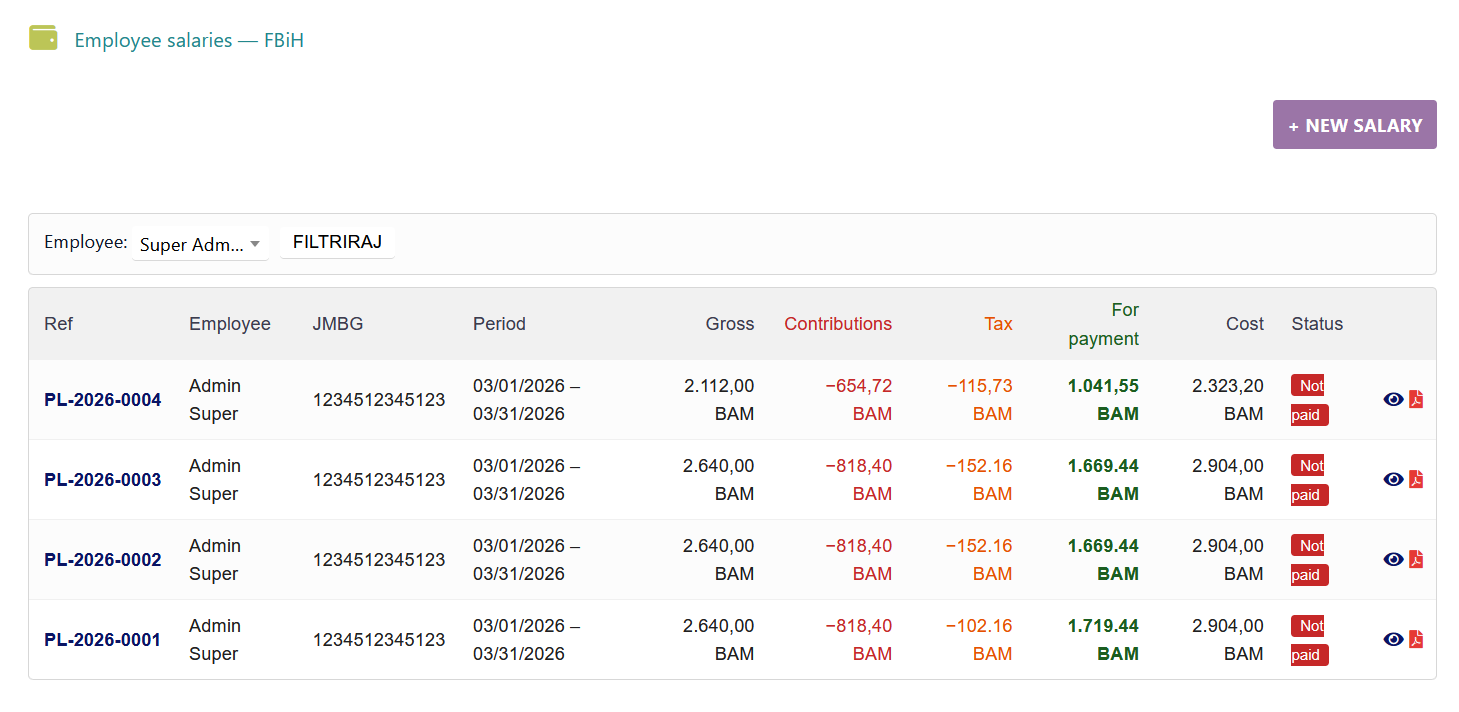Click the Ref column header
Screen dimensions: 1459x712
point(59,324)
